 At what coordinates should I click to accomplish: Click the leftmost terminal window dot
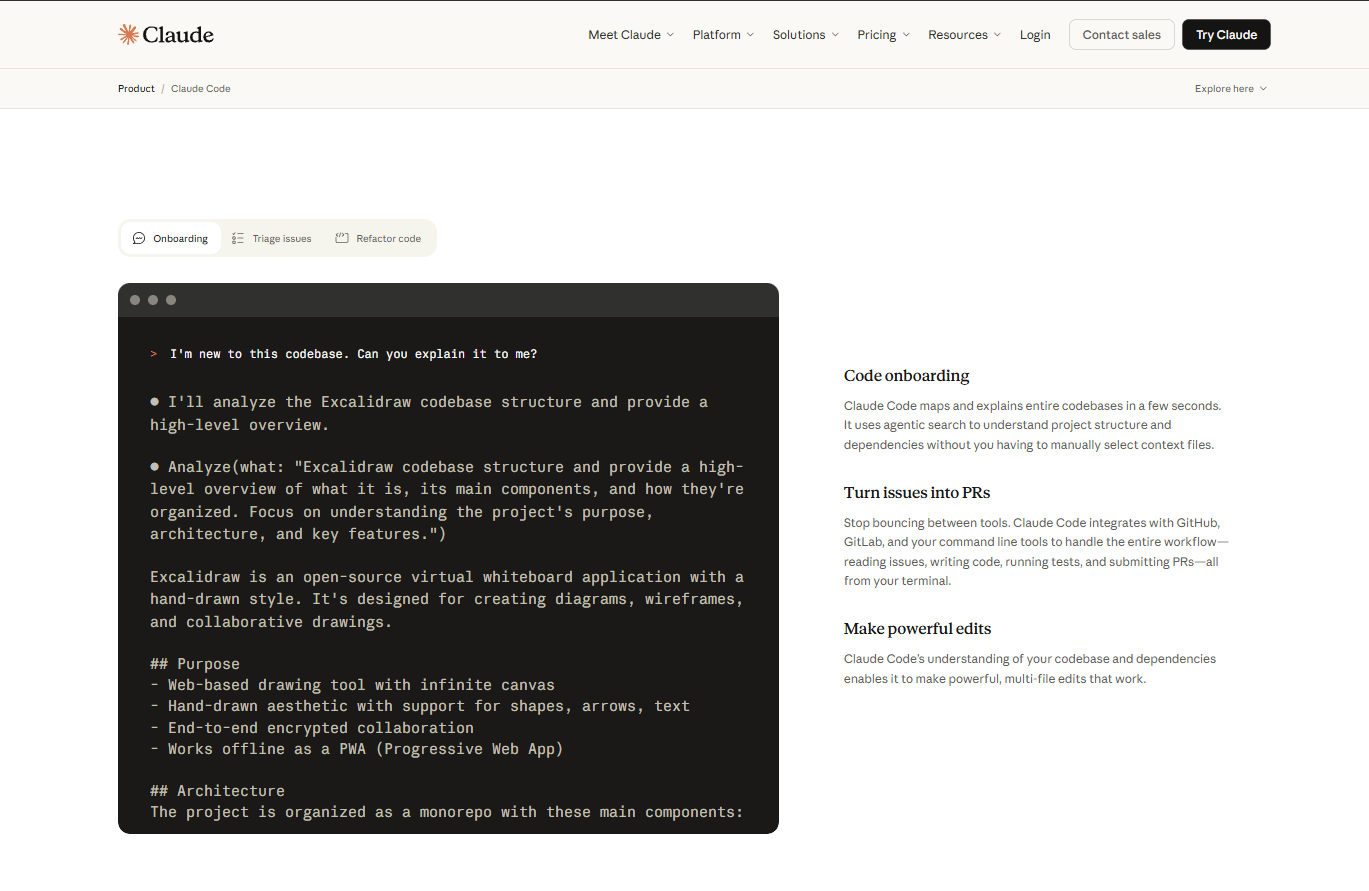click(135, 299)
